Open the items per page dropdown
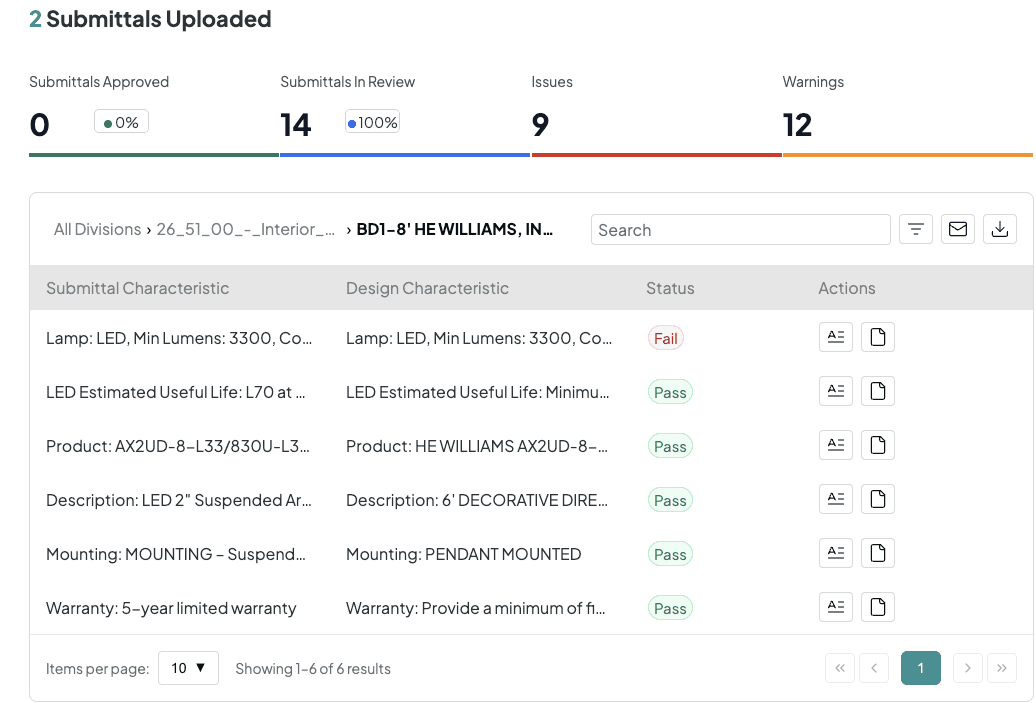This screenshot has height=703, width=1036. coord(188,668)
